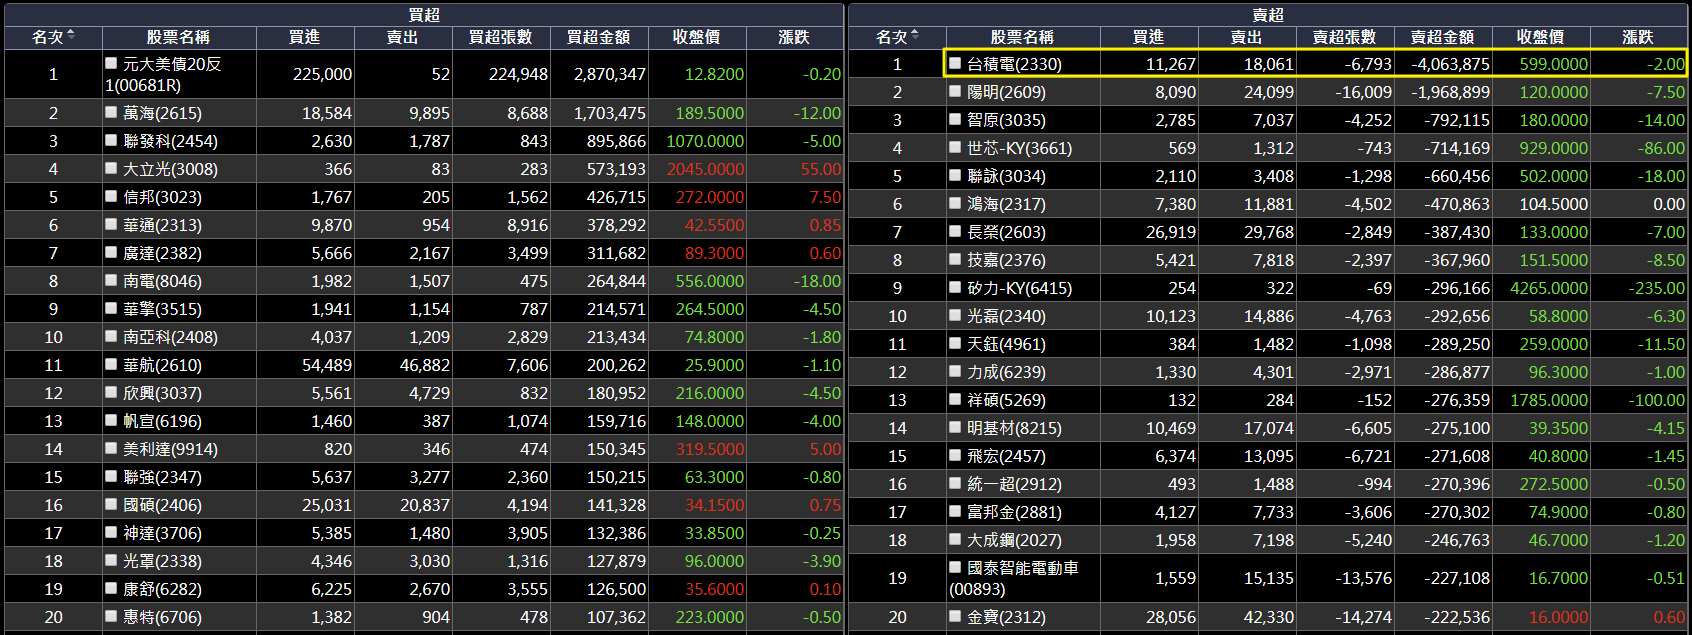Image resolution: width=1692 pixels, height=635 pixels.
Task: Select closing price 2045.0000 cell
Action: (697, 169)
